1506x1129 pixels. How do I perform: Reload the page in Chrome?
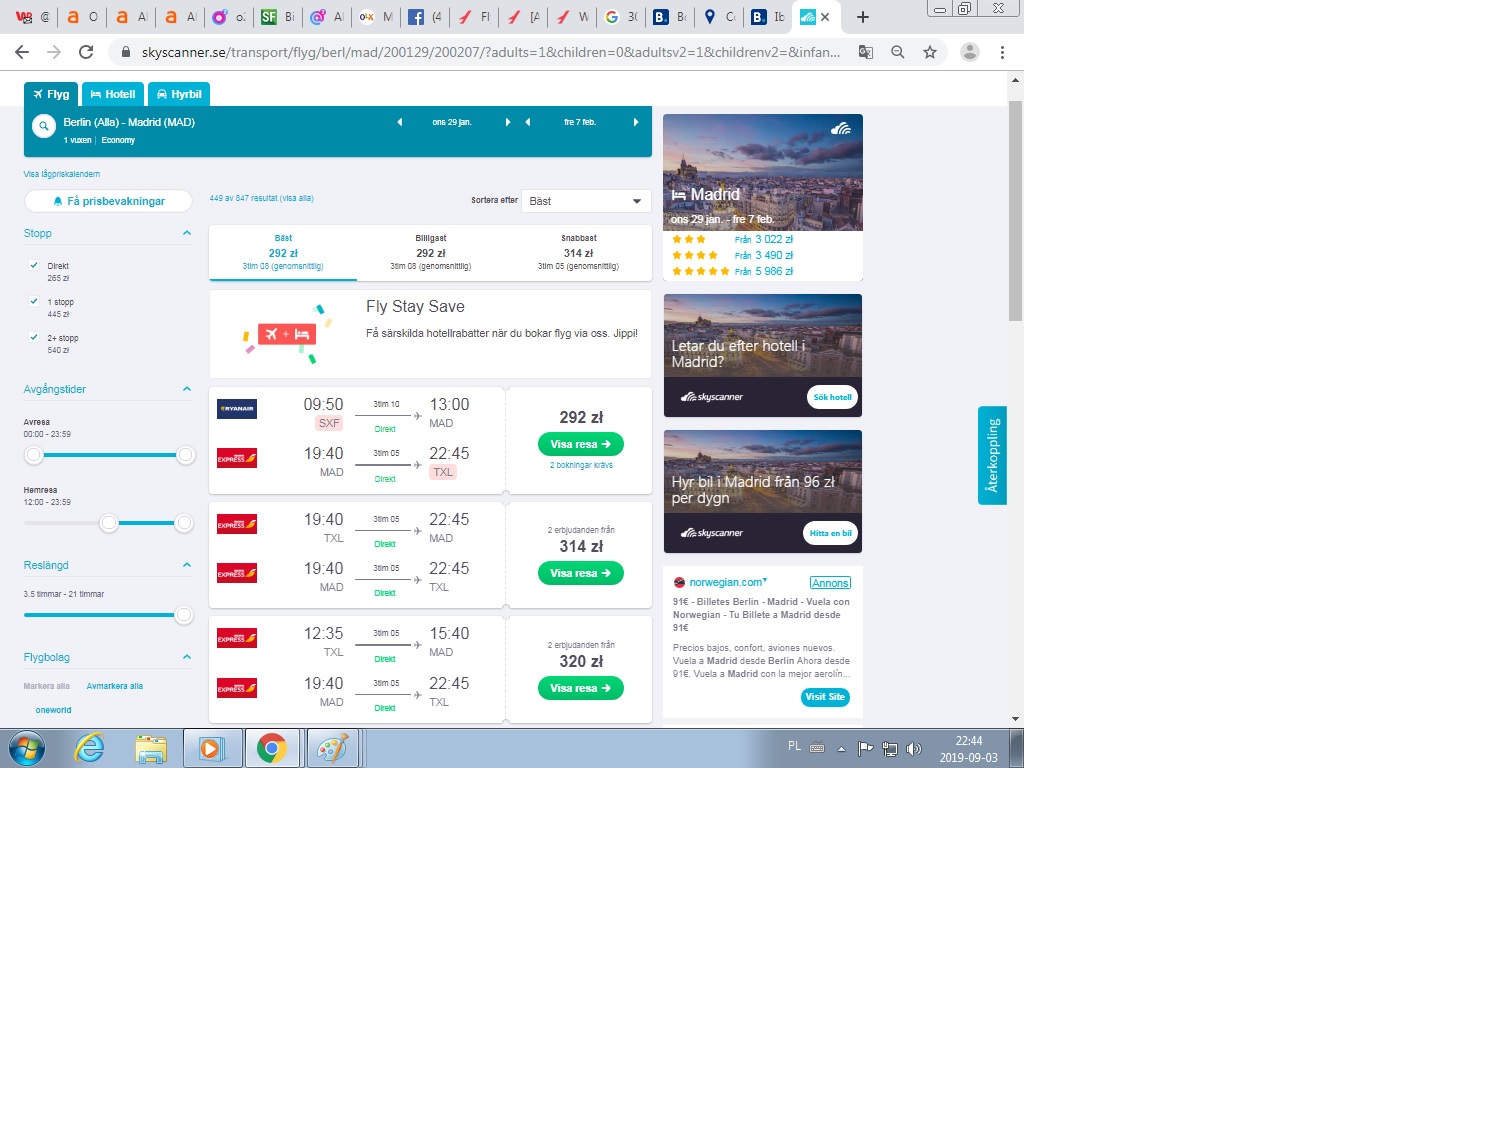coord(86,52)
